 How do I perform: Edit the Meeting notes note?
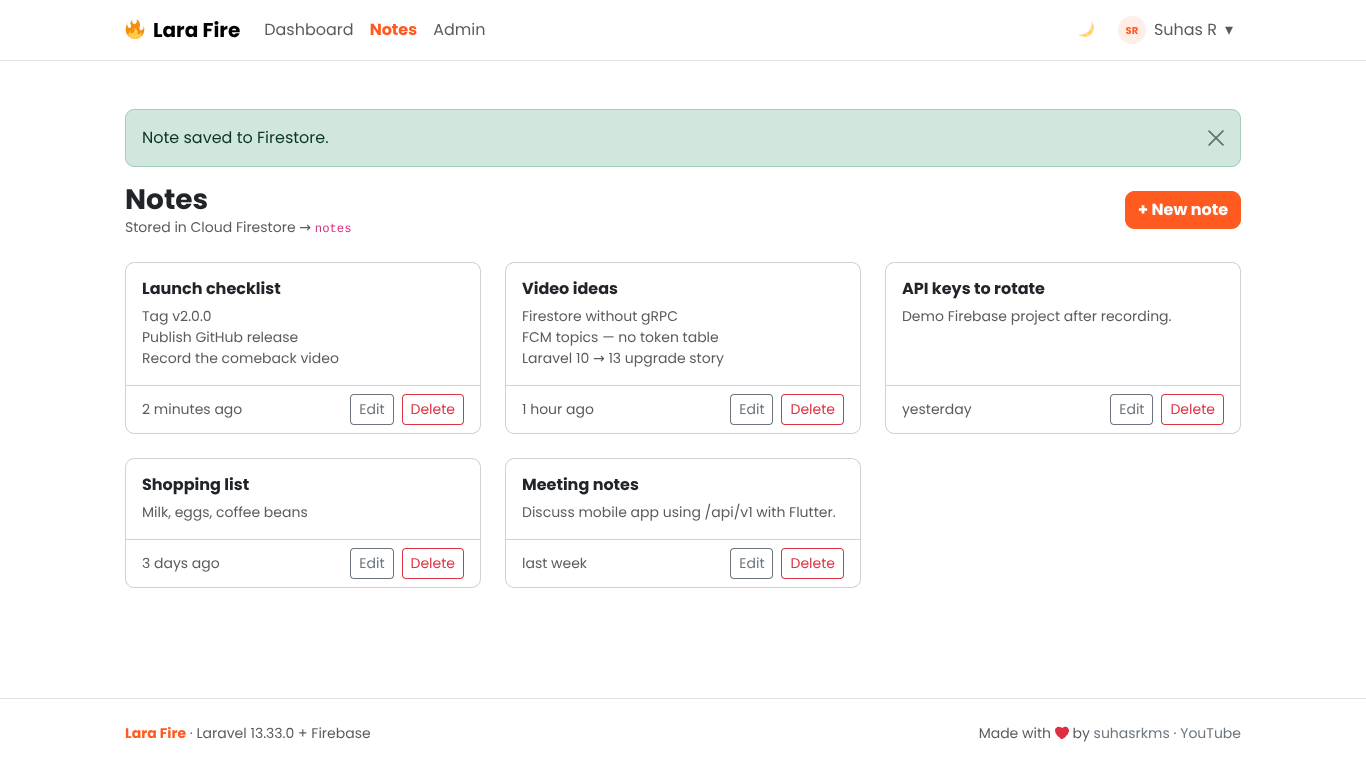(752, 563)
